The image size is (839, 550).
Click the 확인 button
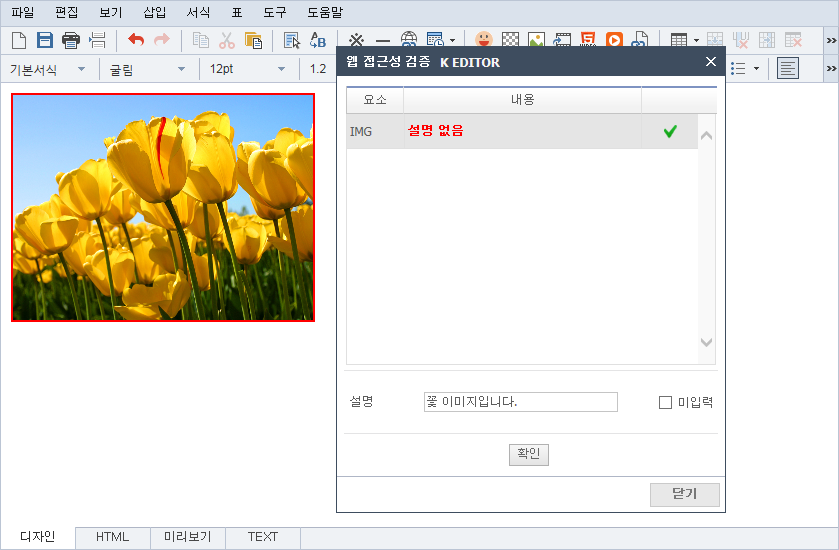point(529,454)
